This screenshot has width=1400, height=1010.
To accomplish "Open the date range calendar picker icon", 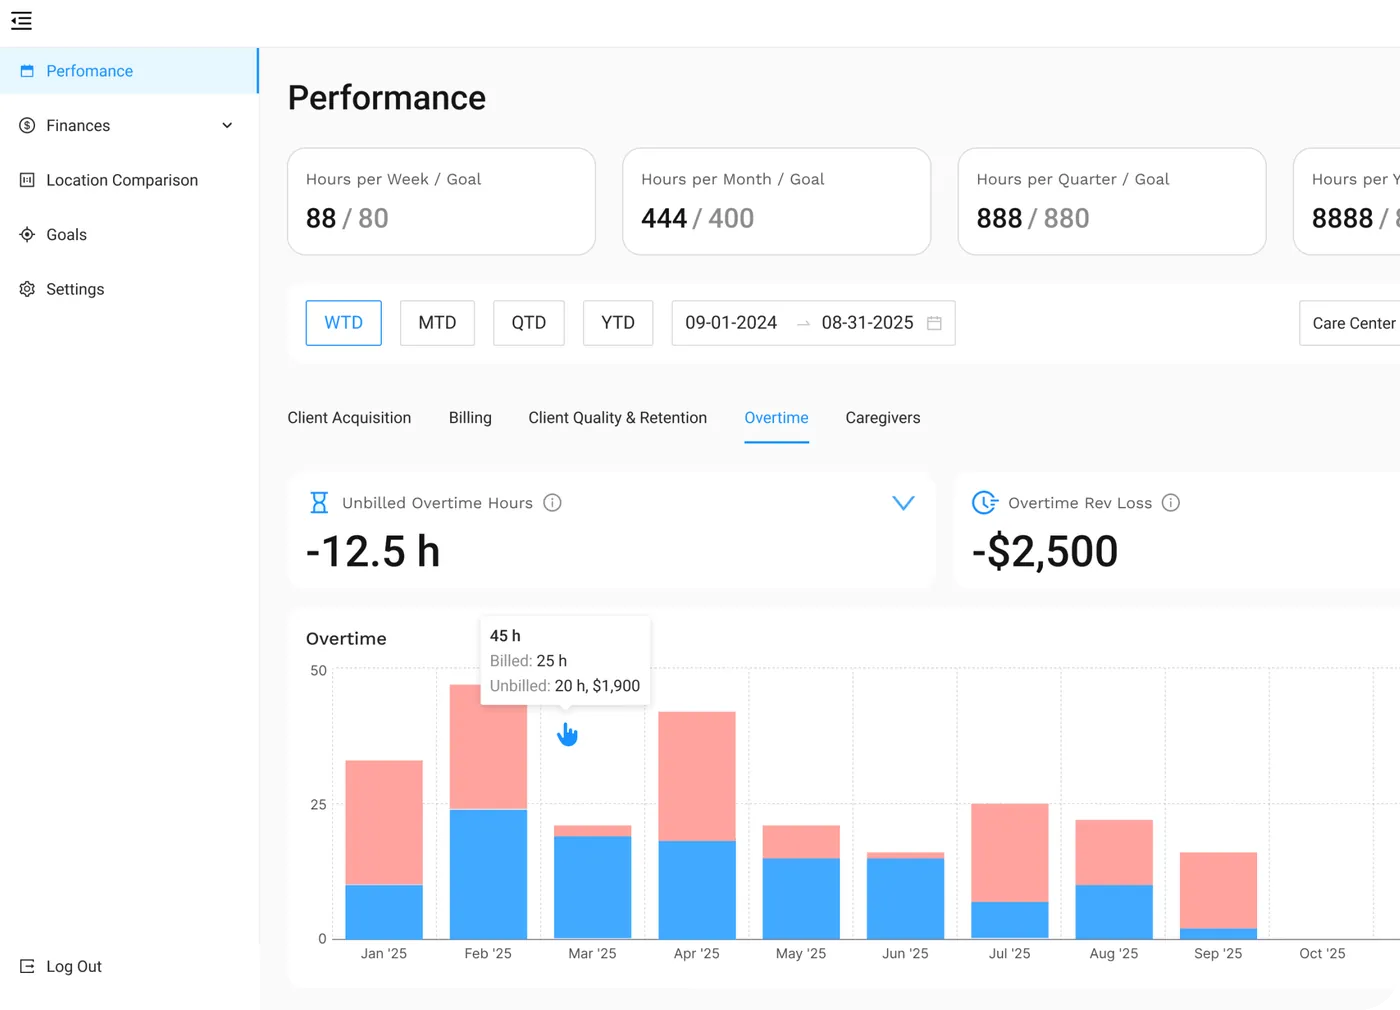I will tap(934, 323).
